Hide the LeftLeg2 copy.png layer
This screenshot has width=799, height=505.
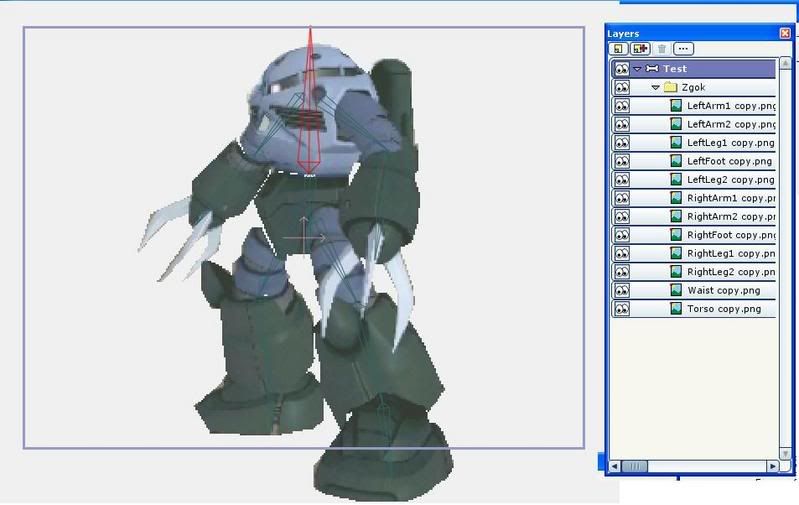[x=621, y=179]
